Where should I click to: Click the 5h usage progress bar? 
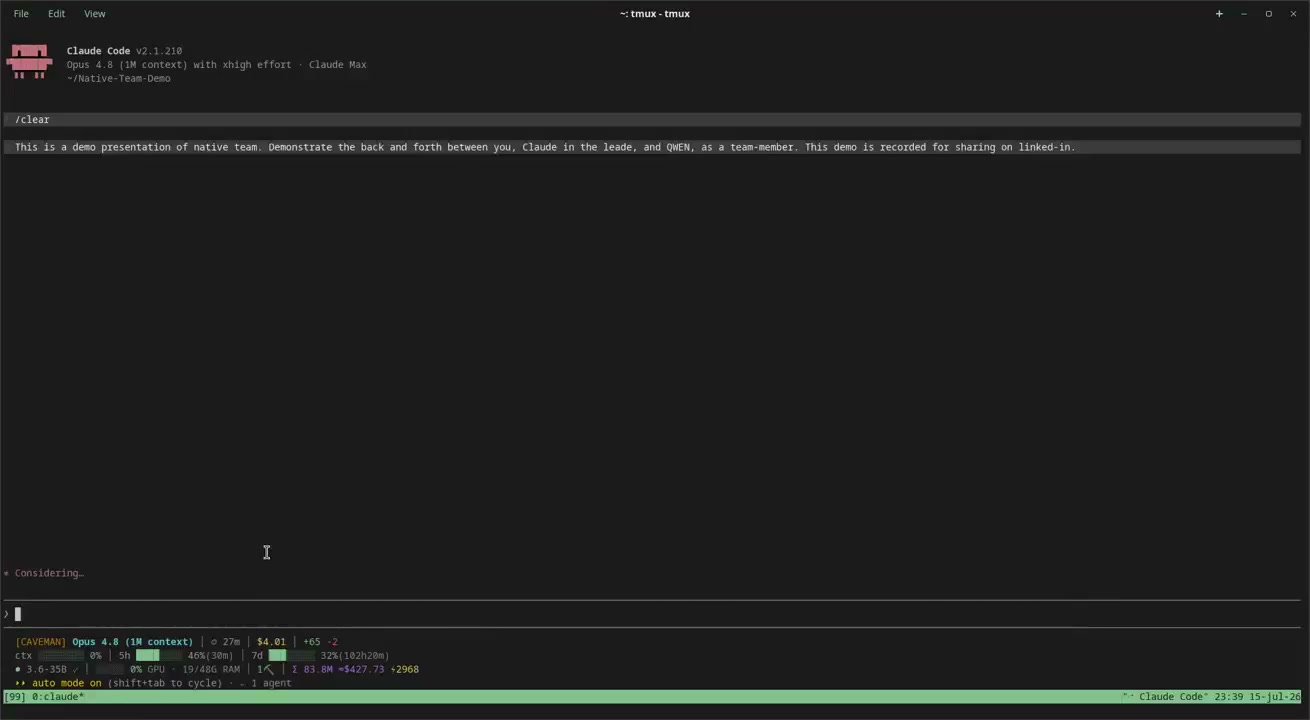click(x=160, y=656)
